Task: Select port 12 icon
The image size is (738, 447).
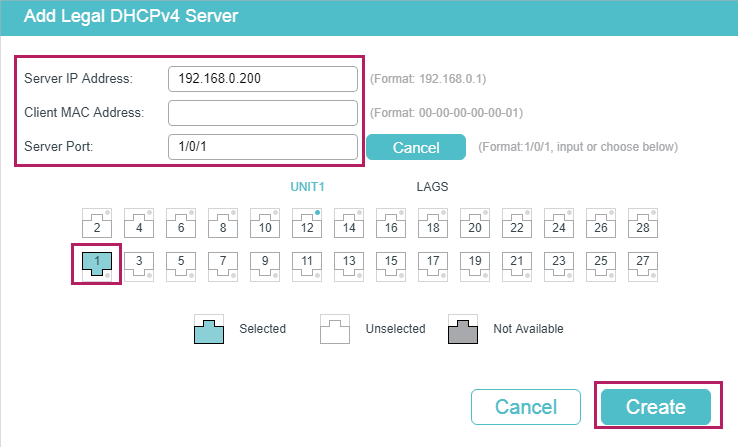Action: click(x=307, y=223)
